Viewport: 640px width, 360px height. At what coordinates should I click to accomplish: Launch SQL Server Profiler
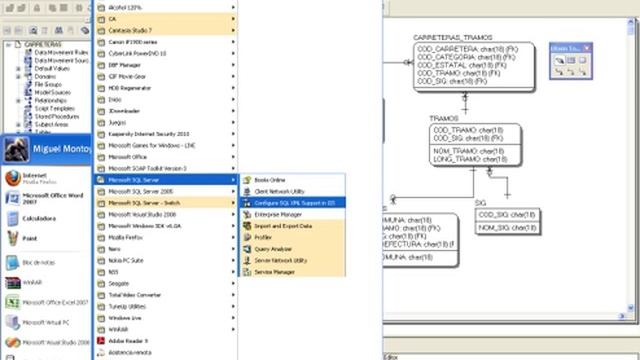tap(293, 237)
